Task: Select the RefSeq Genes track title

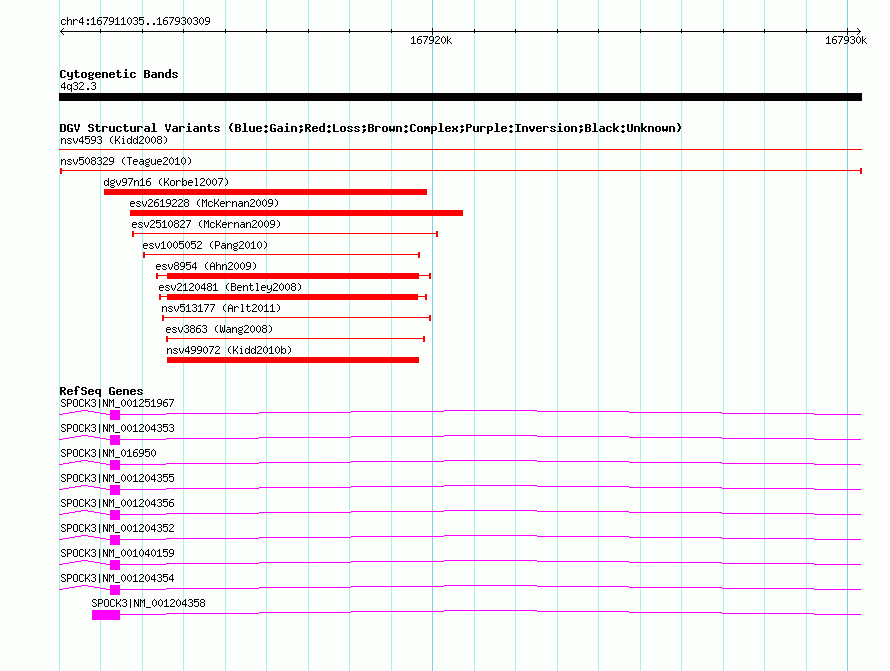Action: [101, 391]
